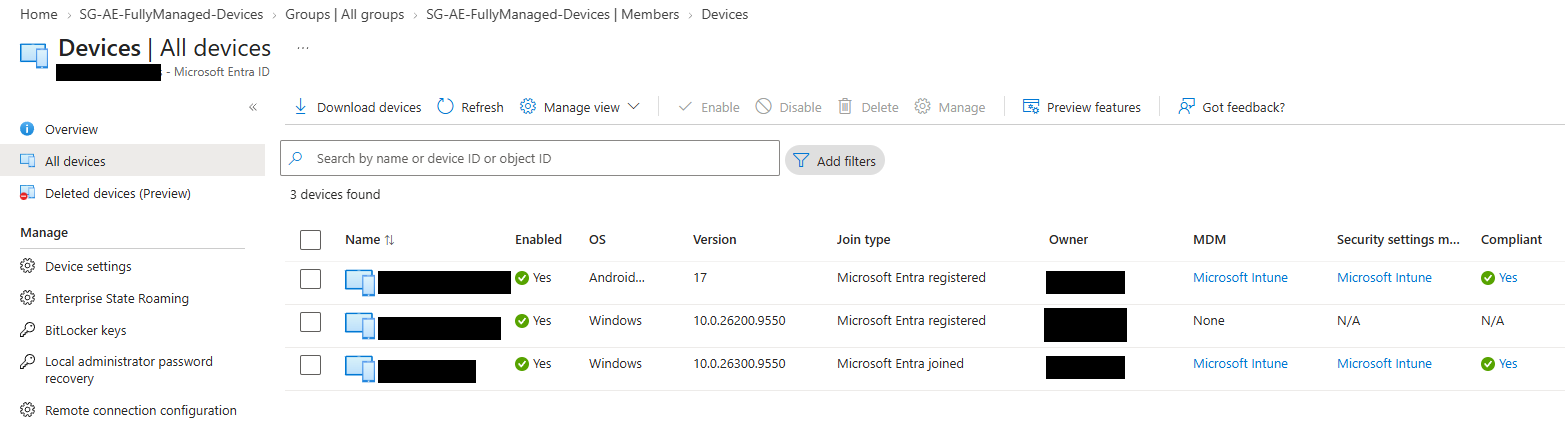The height and width of the screenshot is (439, 1565).
Task: Check the select-all header checkbox
Action: (x=310, y=240)
